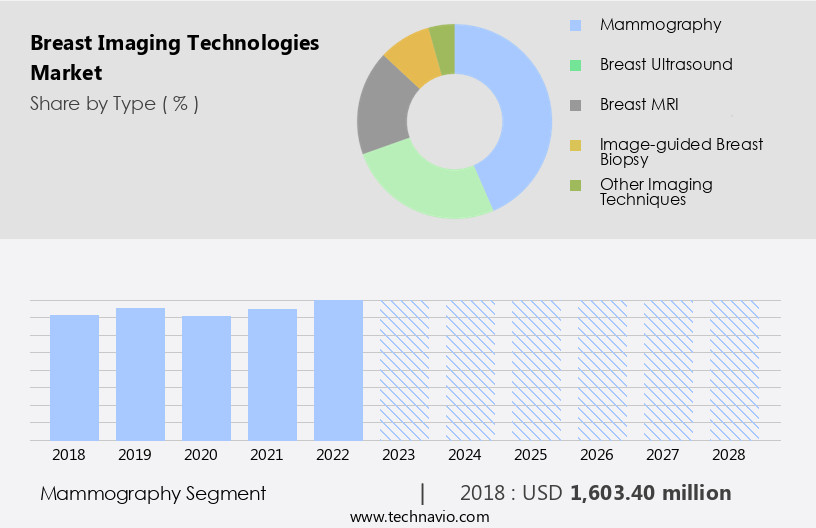The height and width of the screenshot is (528, 816).
Task: Click the Mammography legend color swatch
Action: 575,25
